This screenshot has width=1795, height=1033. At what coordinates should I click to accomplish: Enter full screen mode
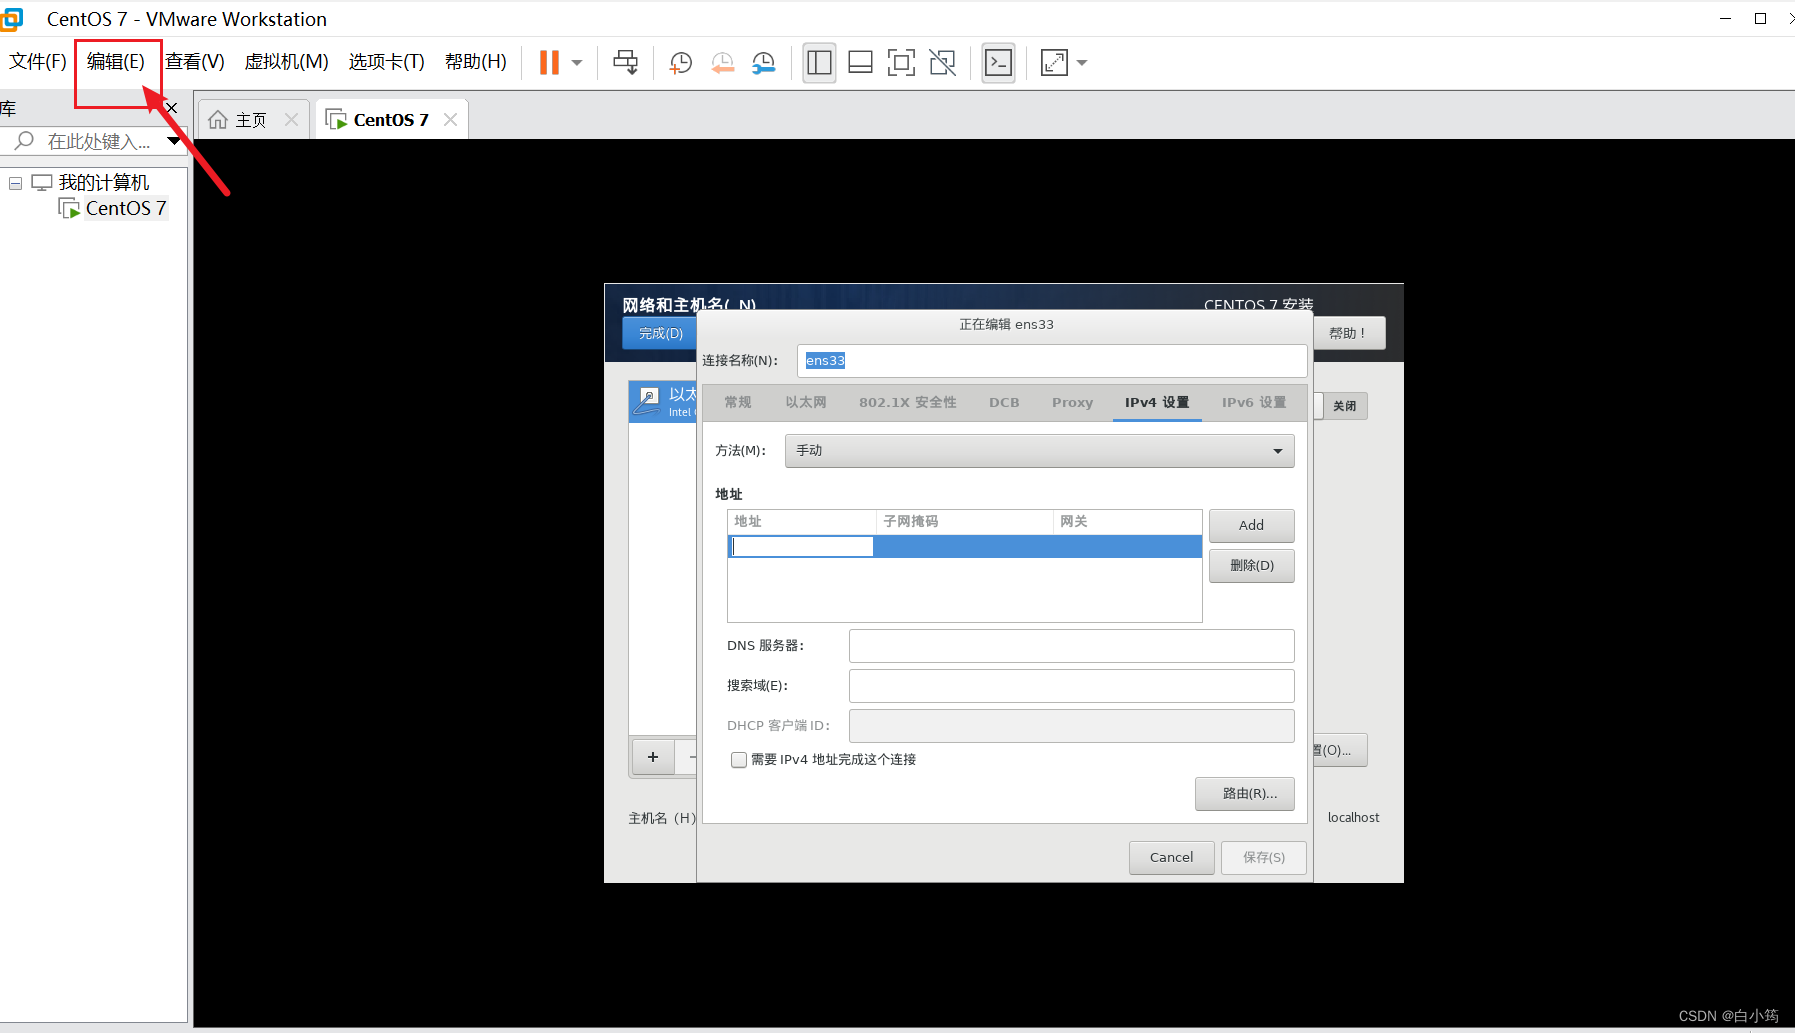901,63
